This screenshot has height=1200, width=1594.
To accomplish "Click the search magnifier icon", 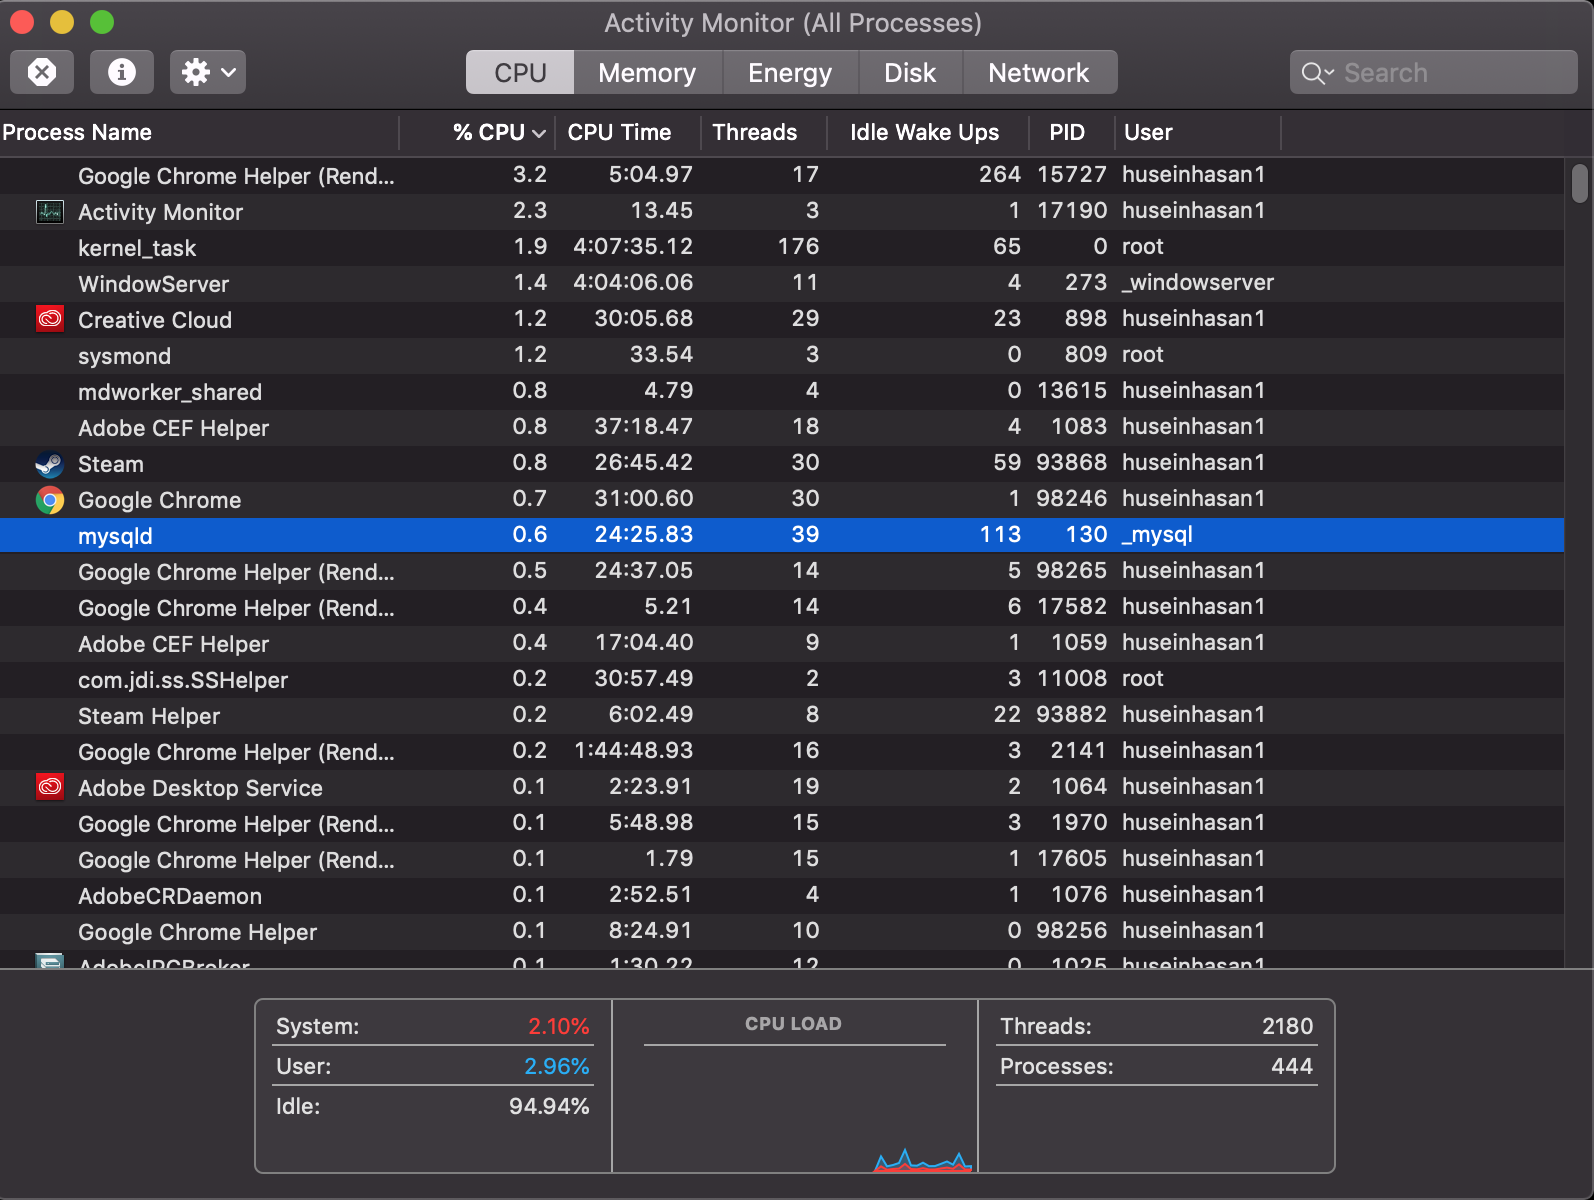I will (1316, 73).
